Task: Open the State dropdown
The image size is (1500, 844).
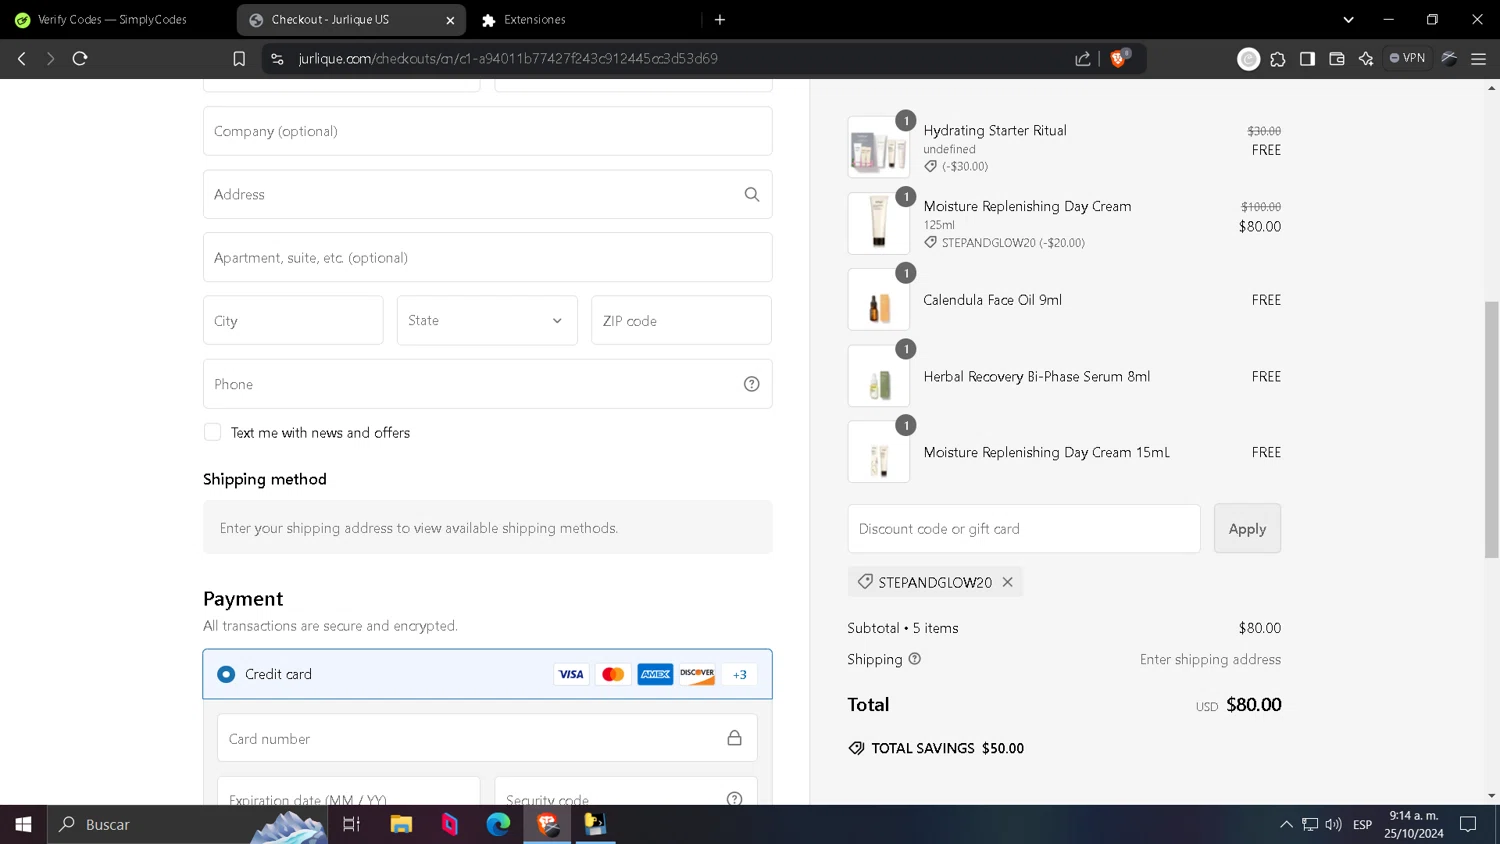Action: click(x=487, y=320)
